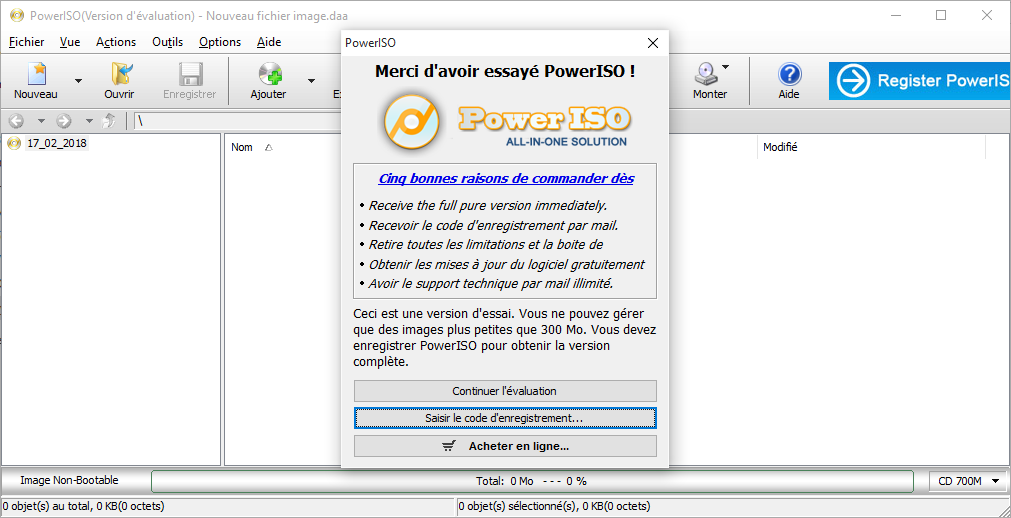Click the forward navigation arrow icon
1011x518 pixels.
pos(64,121)
